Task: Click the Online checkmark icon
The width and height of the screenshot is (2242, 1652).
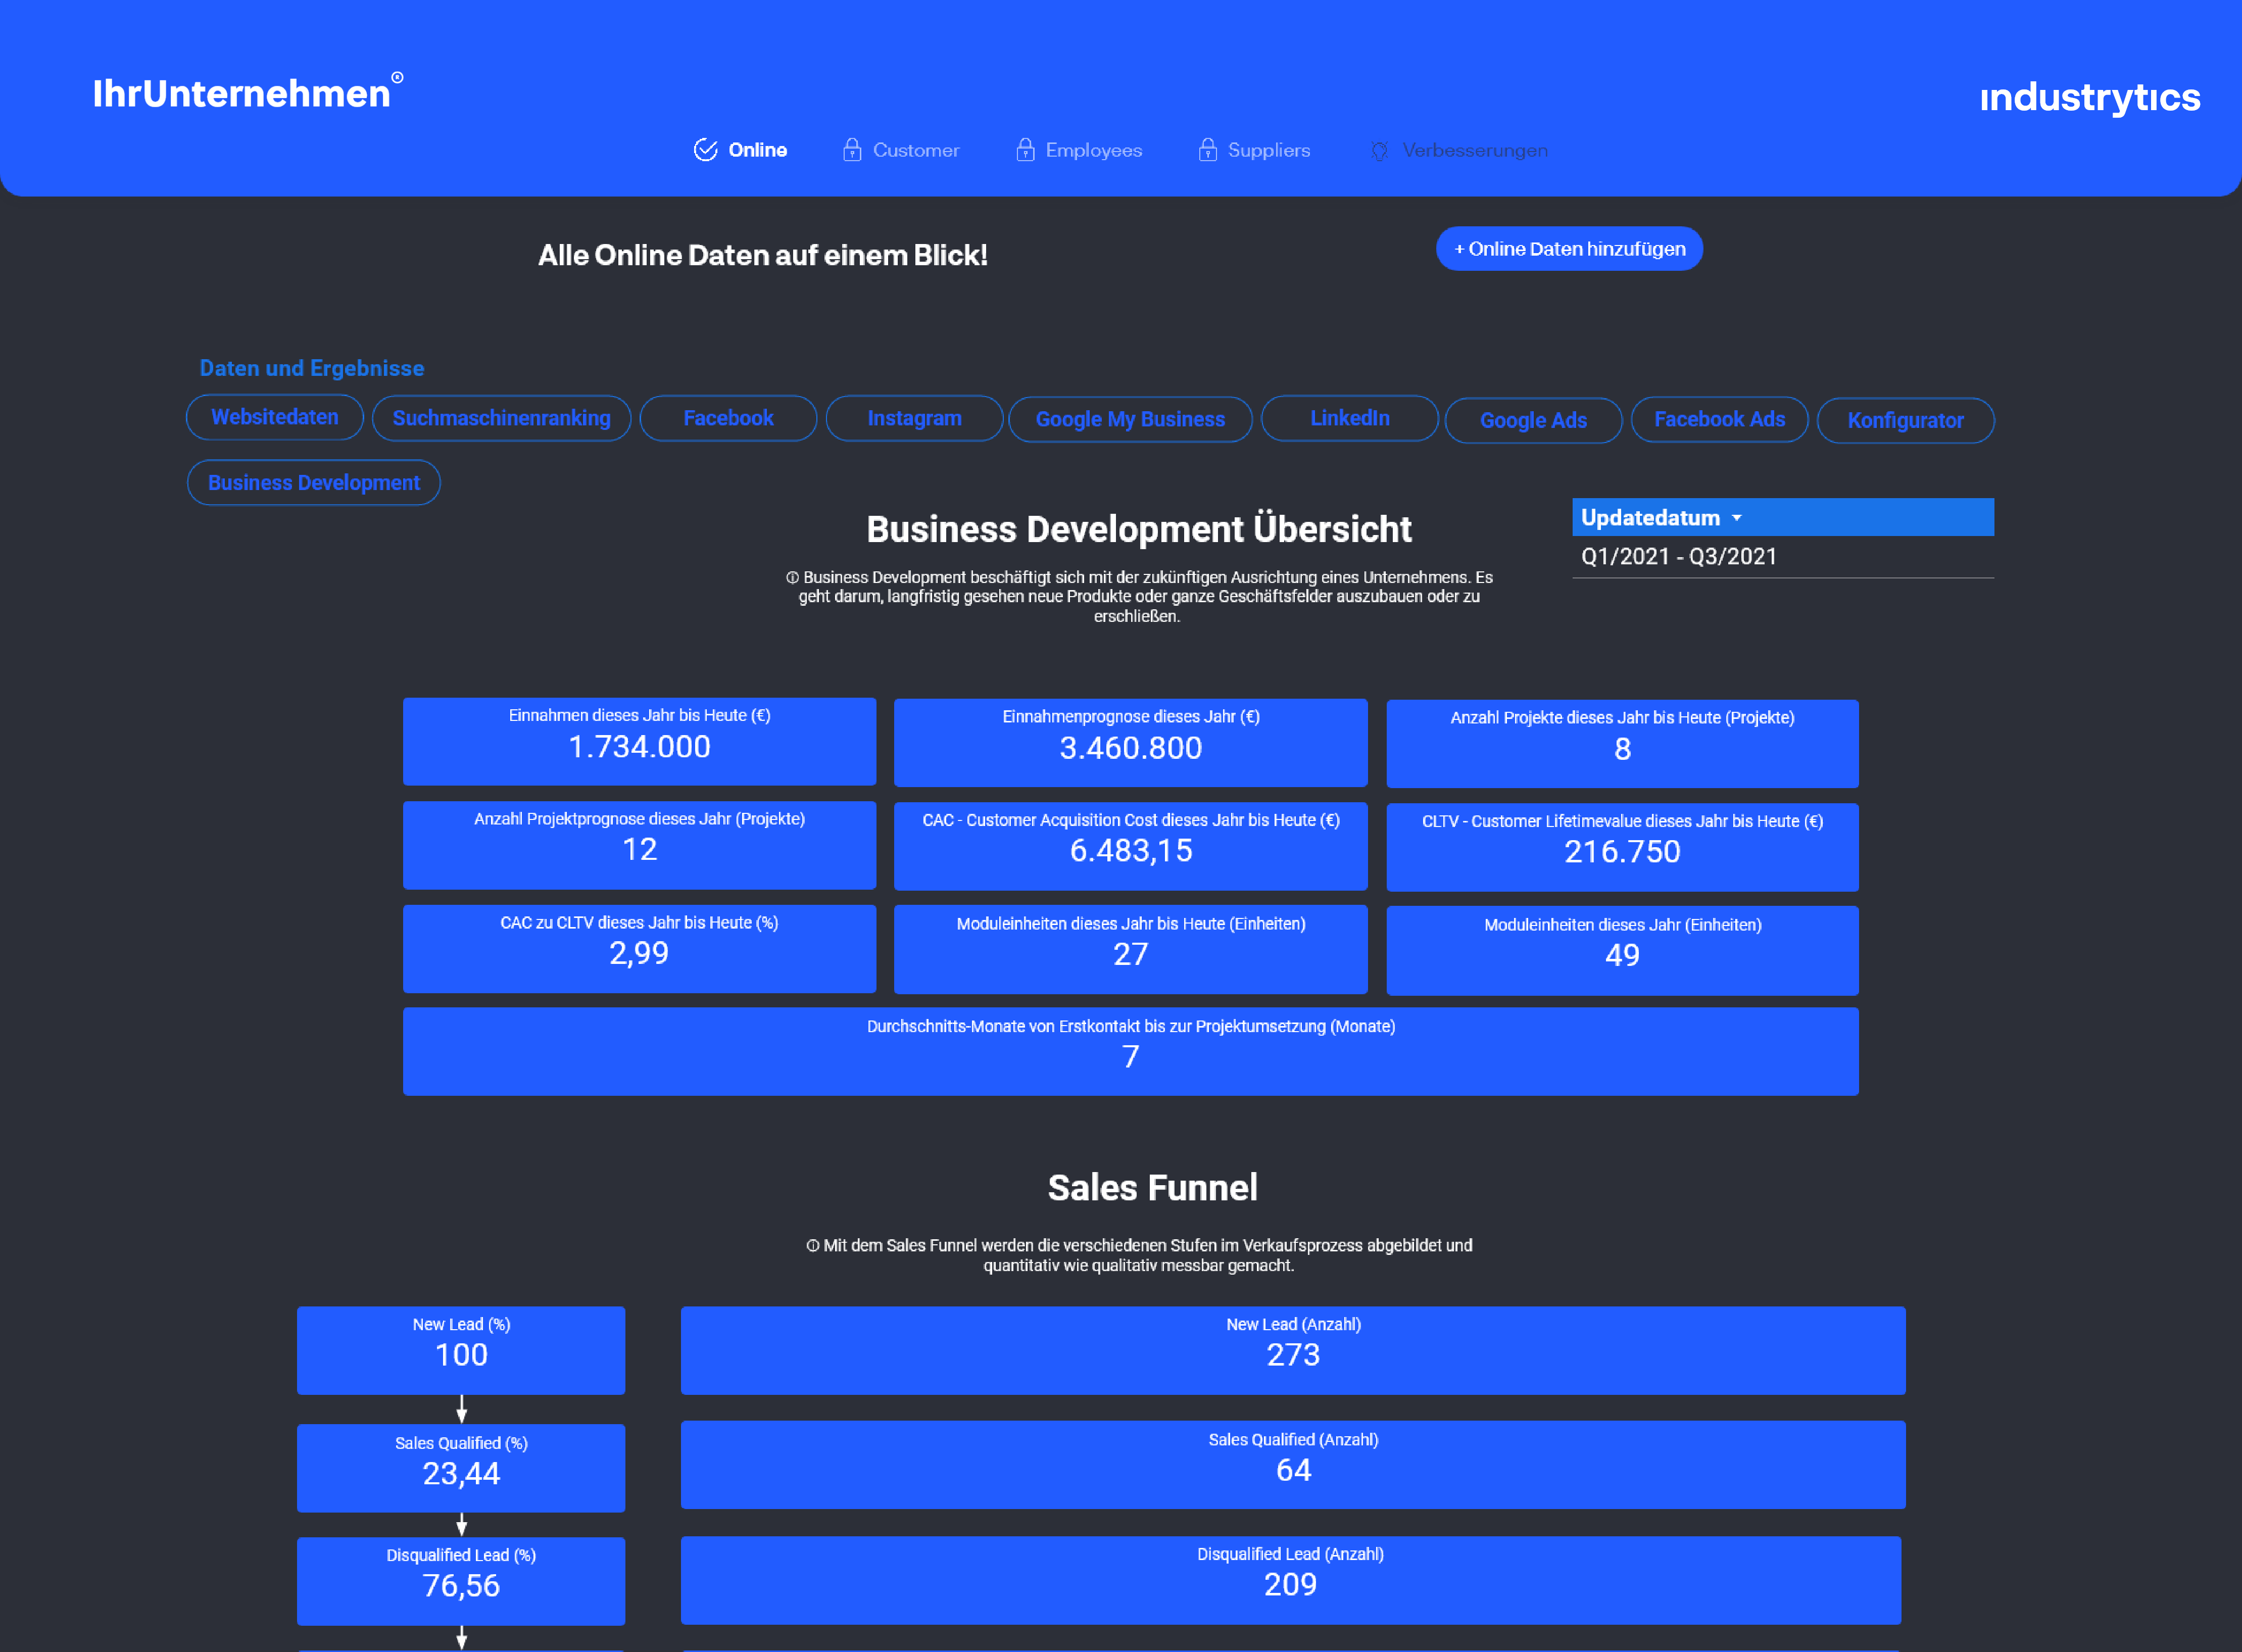Action: tap(705, 150)
